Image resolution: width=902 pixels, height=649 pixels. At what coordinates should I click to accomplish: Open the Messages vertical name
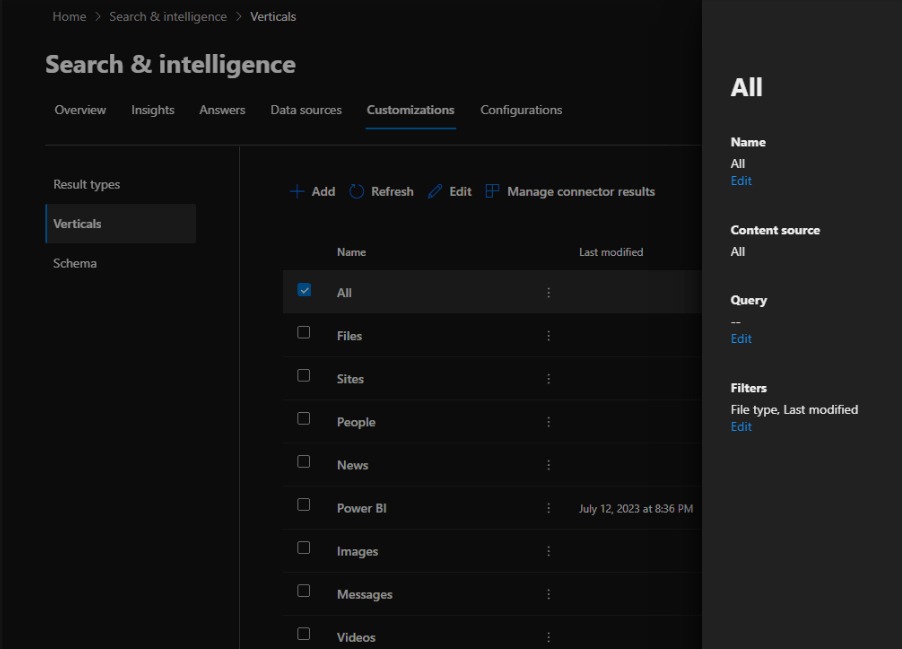365,594
